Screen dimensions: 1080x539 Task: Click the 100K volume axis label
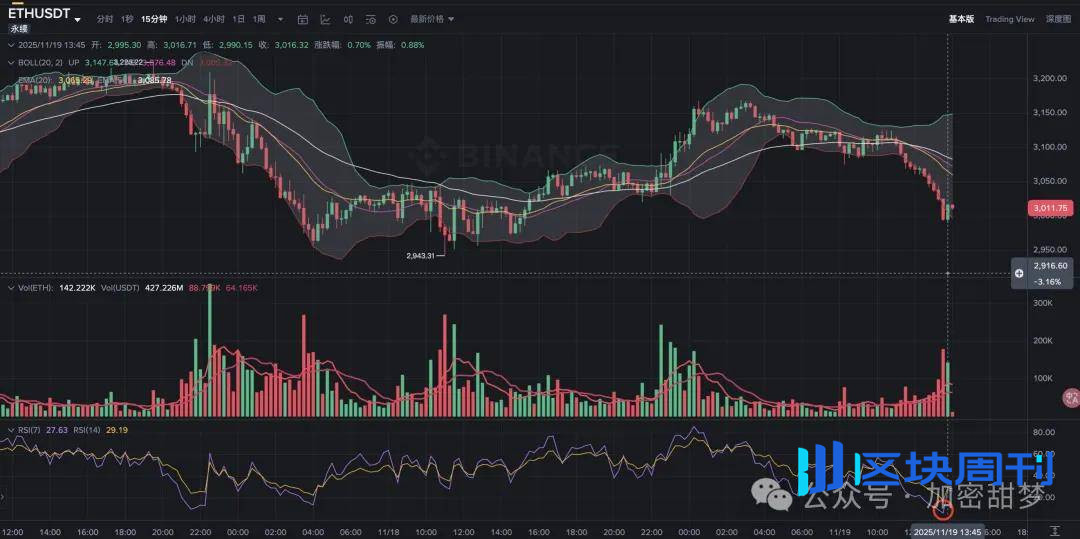1041,378
